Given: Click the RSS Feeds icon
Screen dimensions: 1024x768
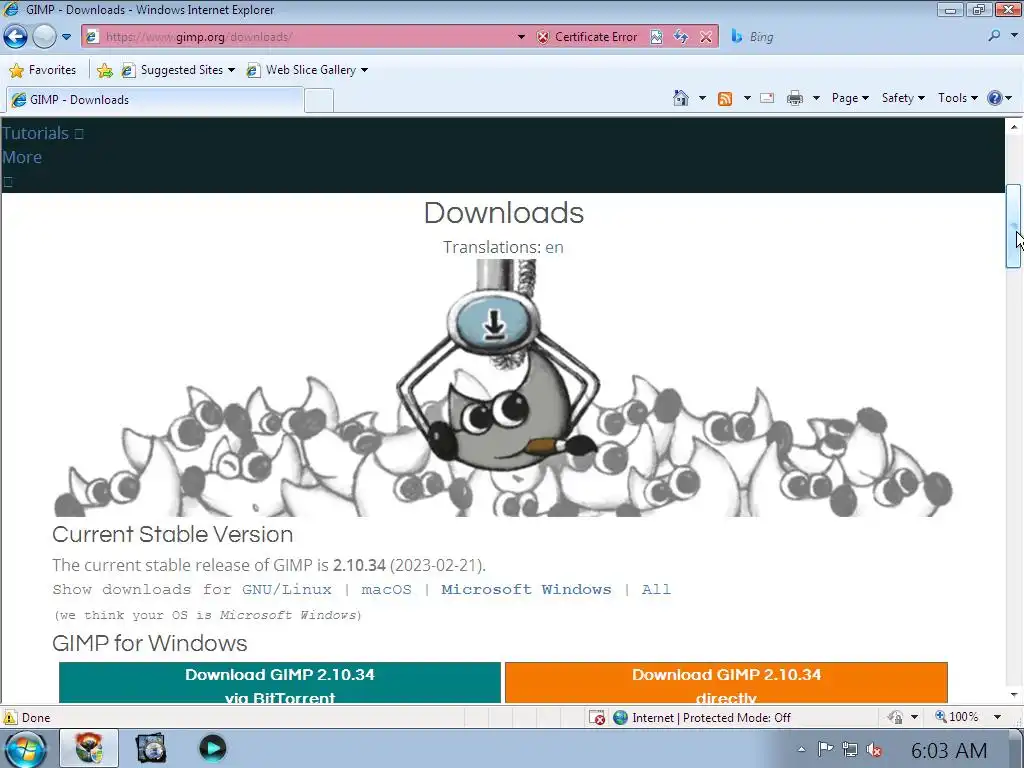Looking at the screenshot, I should click(x=724, y=99).
